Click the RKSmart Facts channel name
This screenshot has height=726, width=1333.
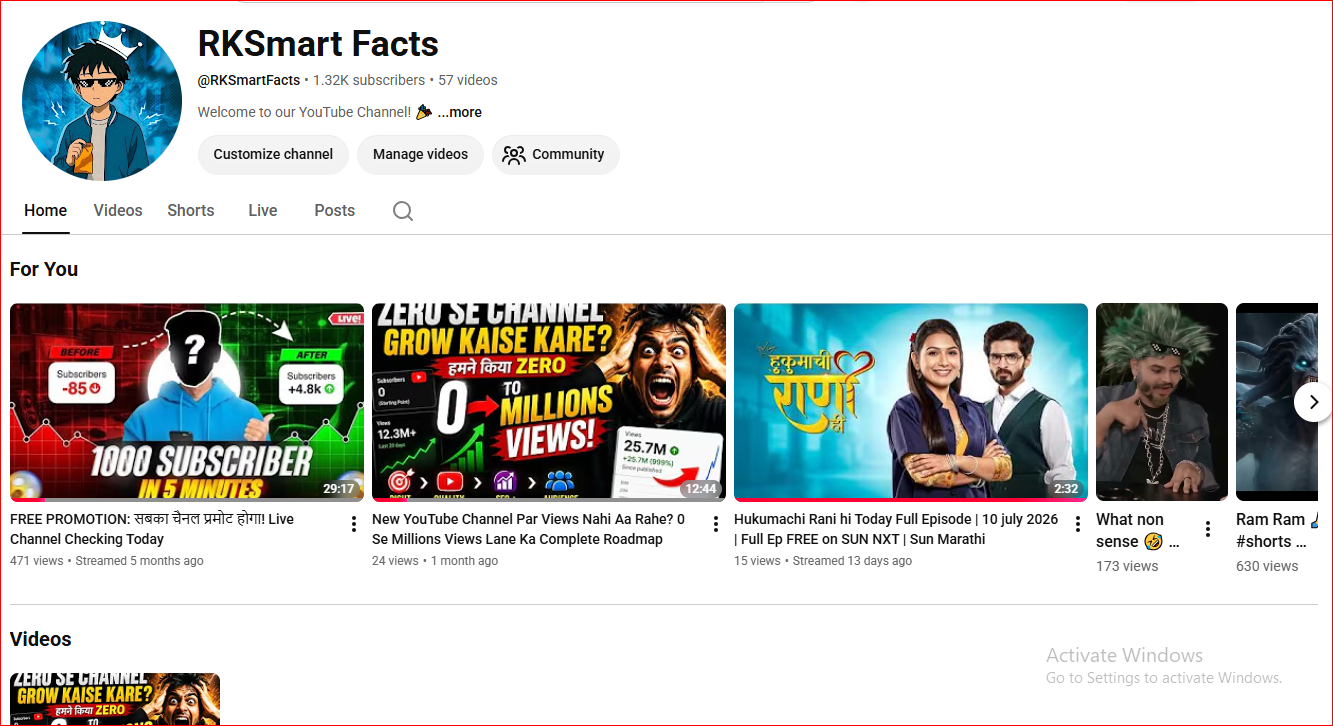[x=318, y=44]
